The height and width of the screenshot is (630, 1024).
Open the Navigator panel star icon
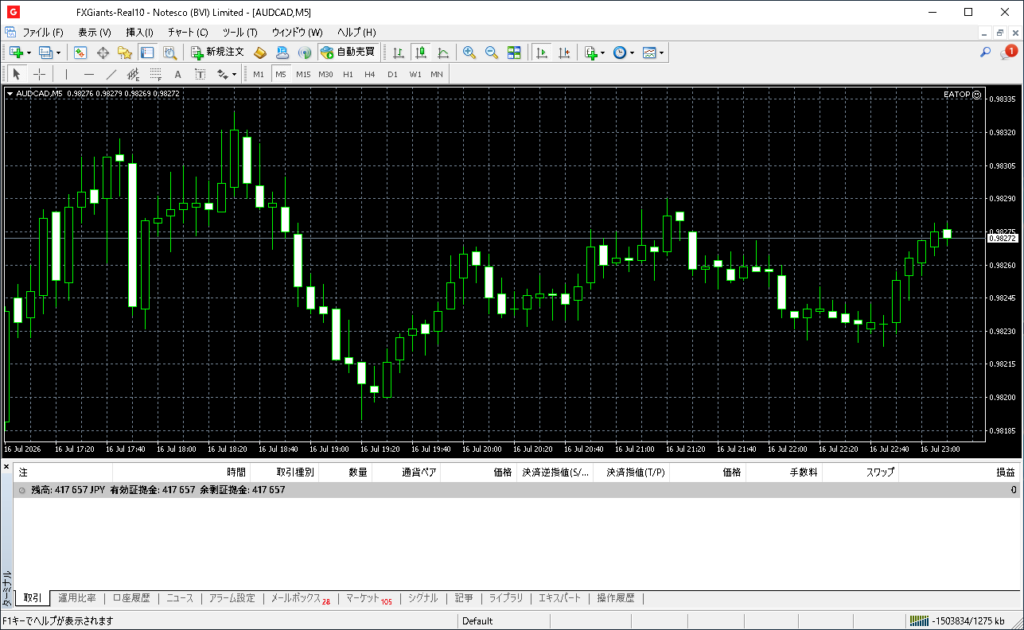125,53
